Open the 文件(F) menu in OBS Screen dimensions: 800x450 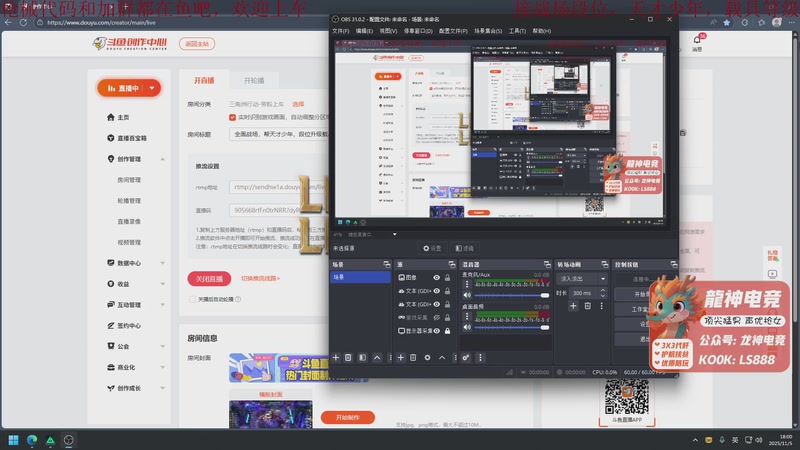(x=341, y=31)
